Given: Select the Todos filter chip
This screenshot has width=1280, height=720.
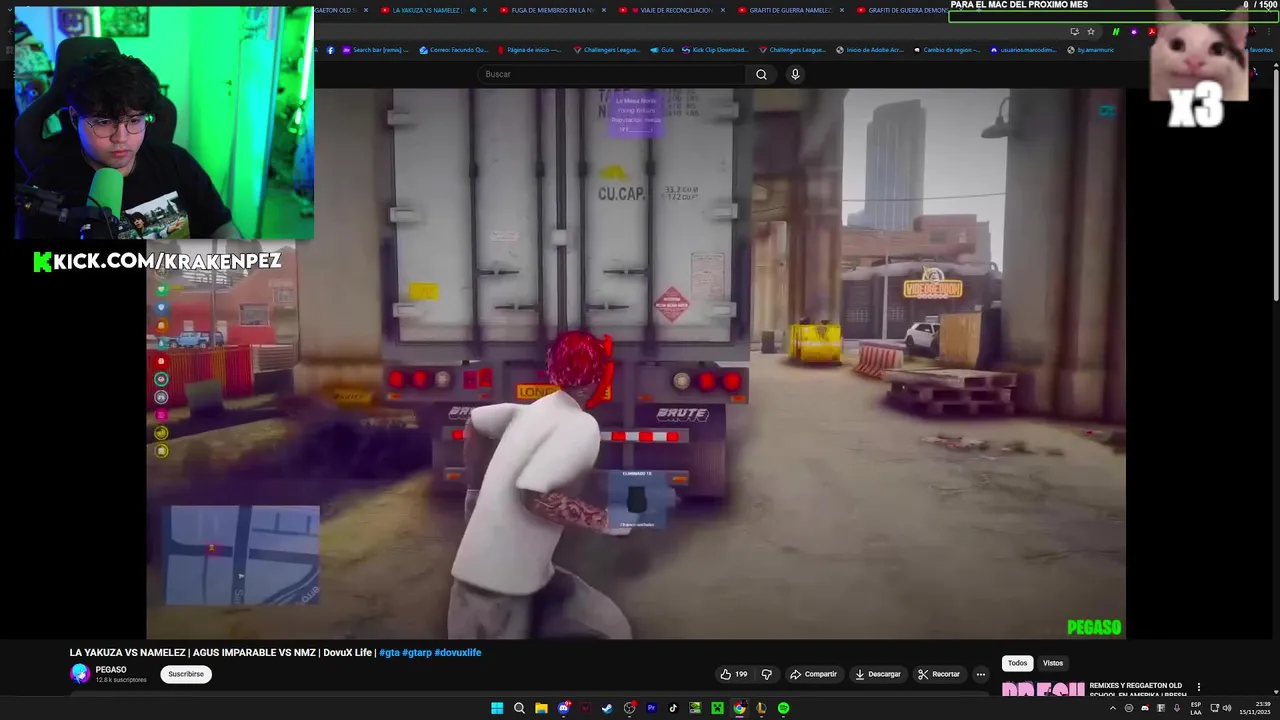Looking at the screenshot, I should pyautogui.click(x=1017, y=663).
